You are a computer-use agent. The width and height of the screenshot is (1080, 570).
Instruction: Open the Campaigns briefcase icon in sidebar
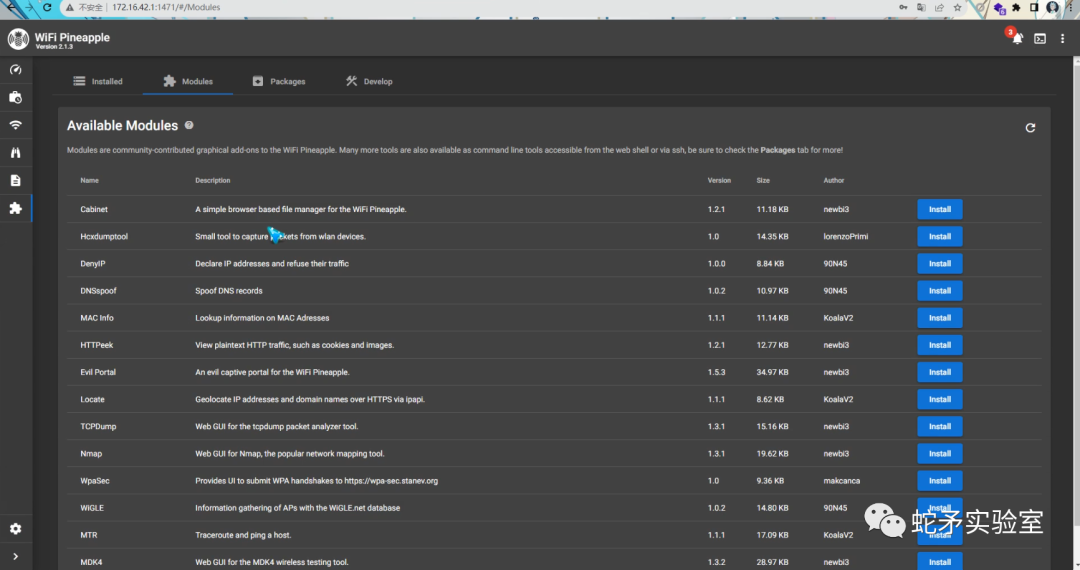point(15,97)
